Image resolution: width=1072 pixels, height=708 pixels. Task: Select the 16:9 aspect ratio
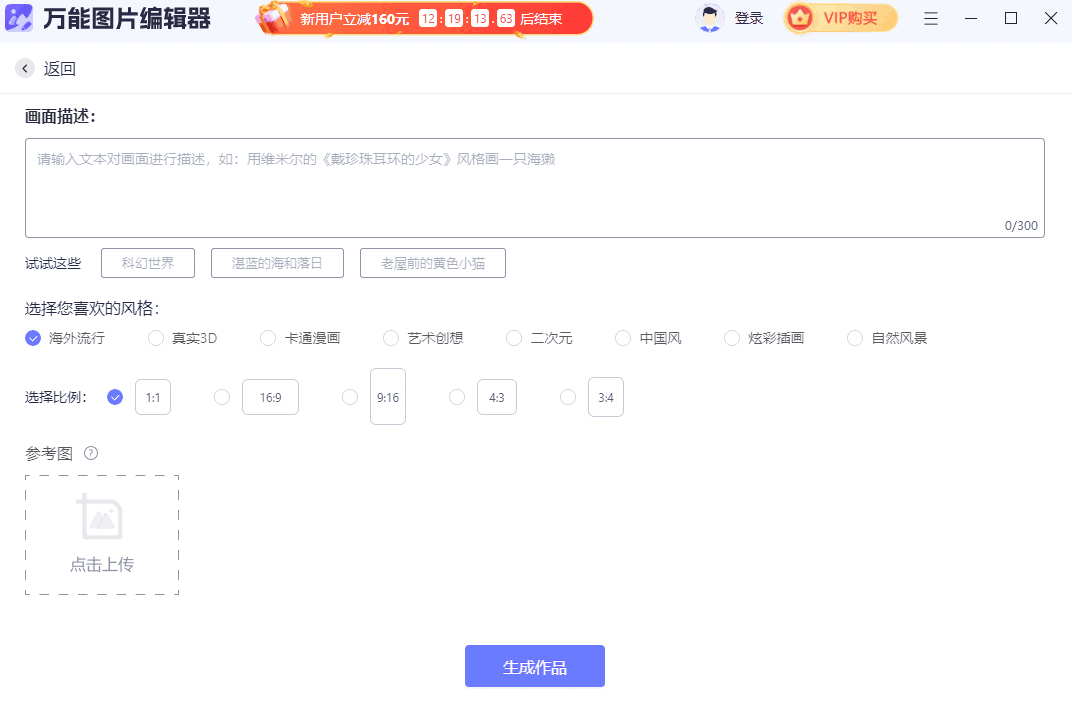coord(270,396)
